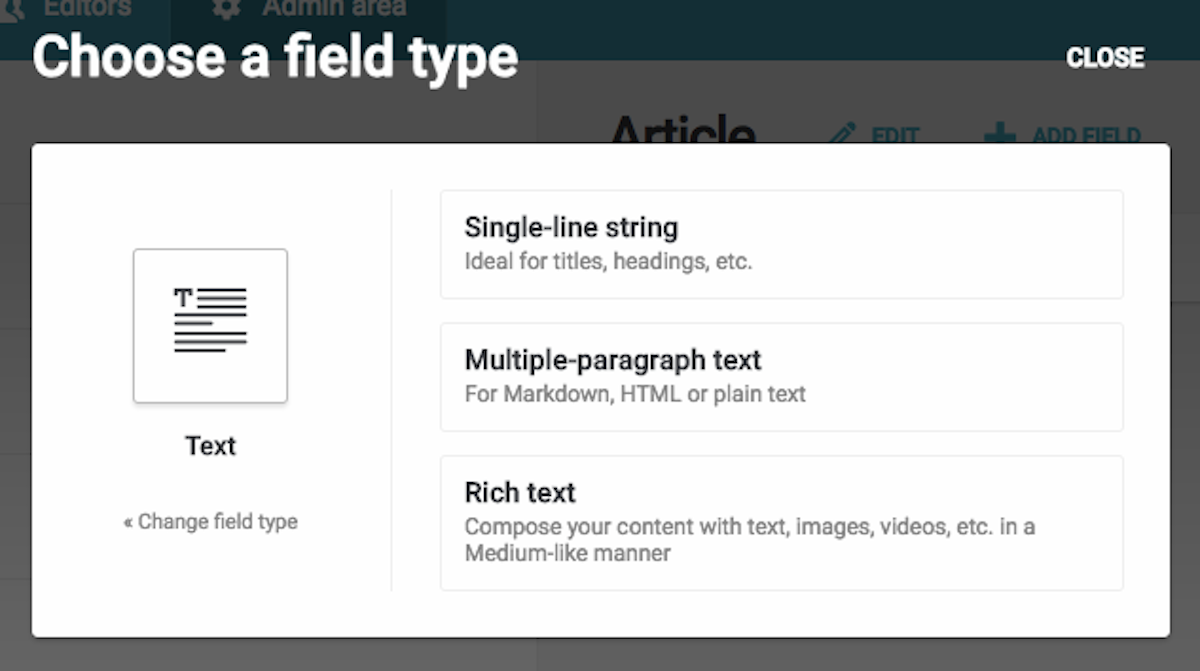Select the gear icon beside Admin area
The height and width of the screenshot is (671, 1200).
[x=228, y=8]
